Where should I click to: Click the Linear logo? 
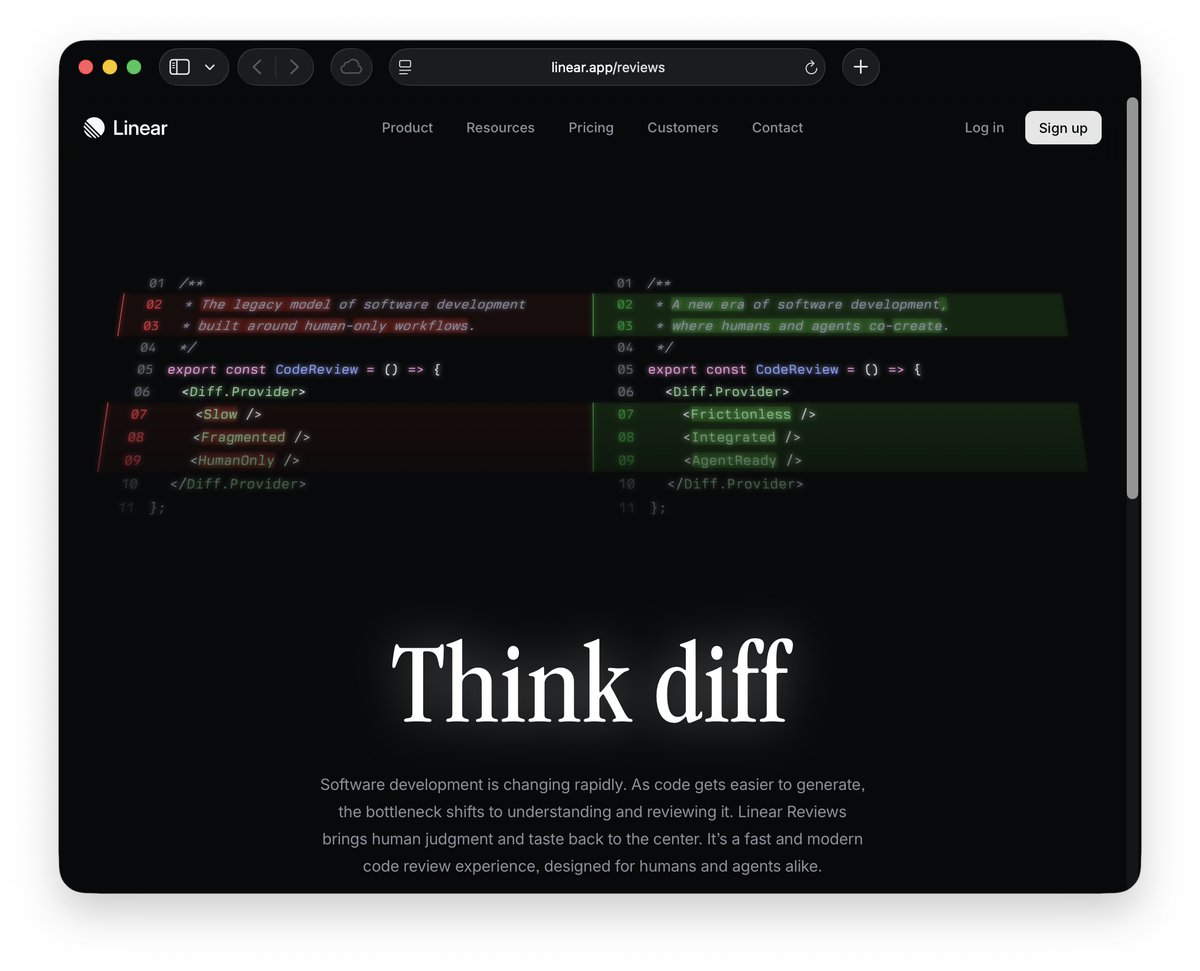coord(125,127)
